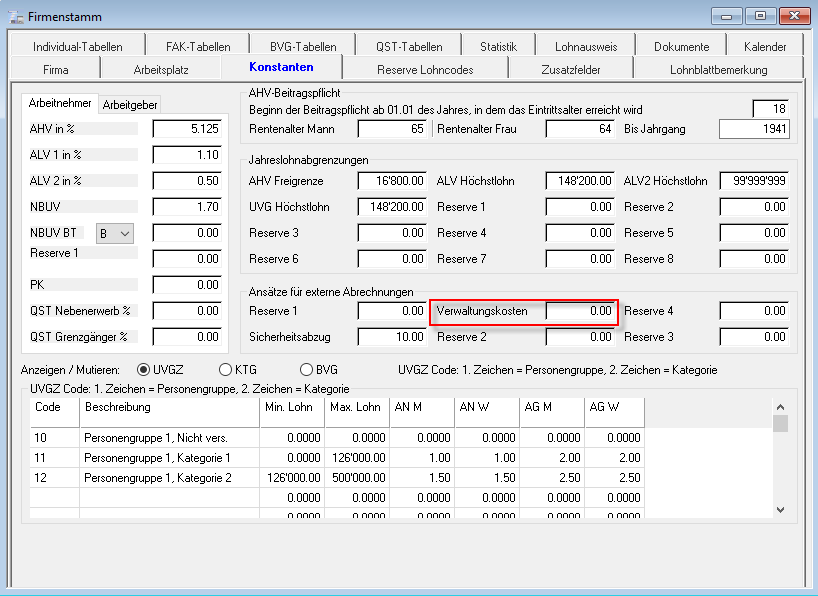This screenshot has width=818, height=596.
Task: Click the Max. Lohn column header
Action: [x=357, y=412]
